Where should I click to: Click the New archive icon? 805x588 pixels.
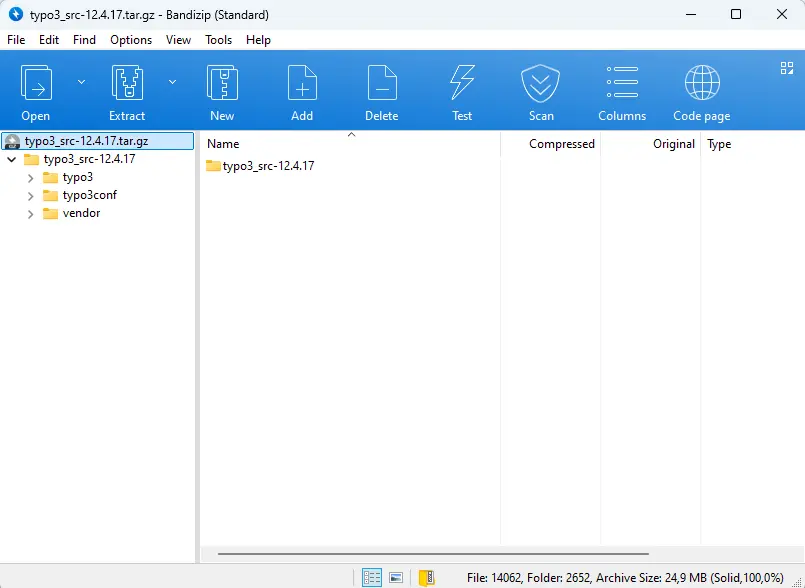[x=222, y=90]
